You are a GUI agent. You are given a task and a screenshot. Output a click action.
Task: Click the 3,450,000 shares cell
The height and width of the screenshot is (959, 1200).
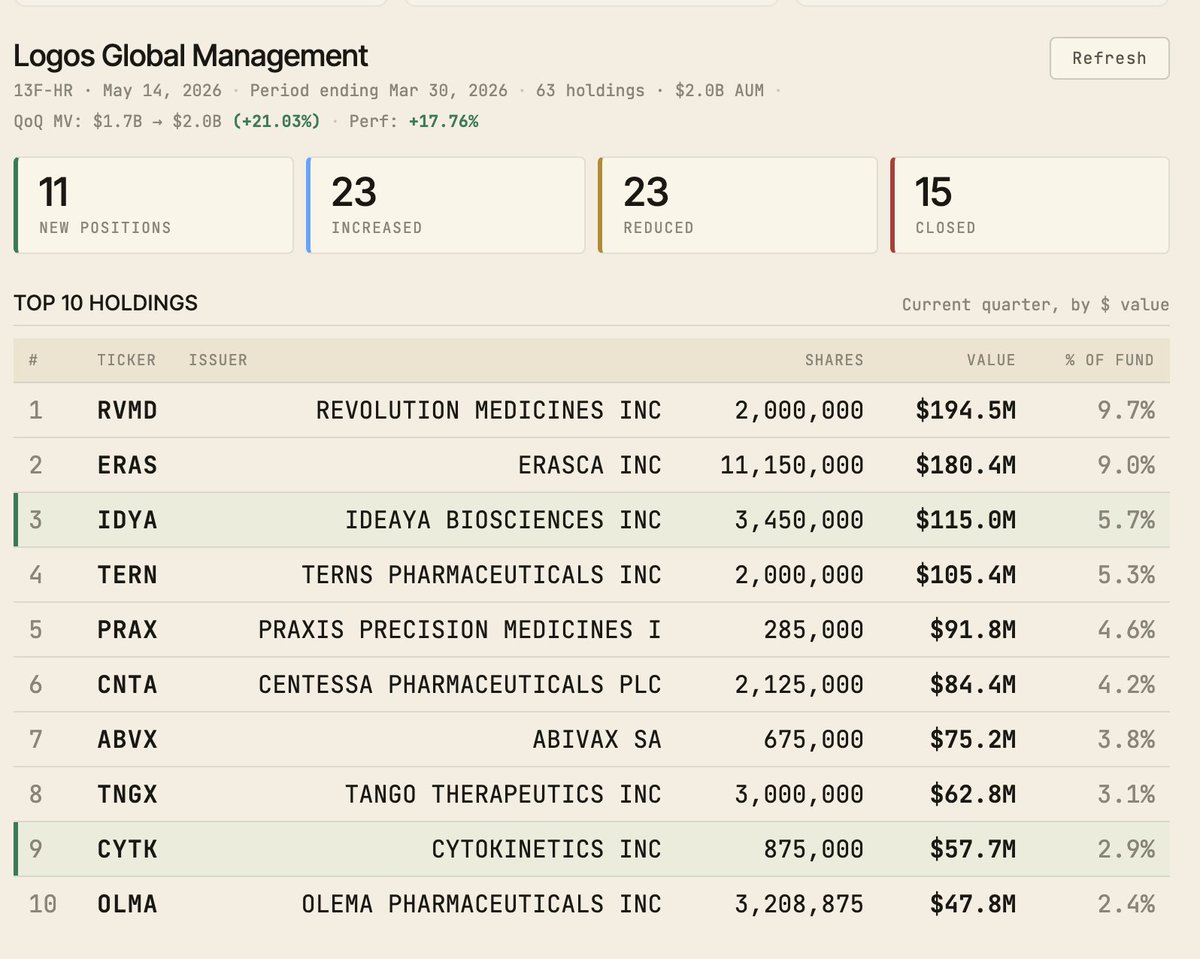(x=799, y=520)
